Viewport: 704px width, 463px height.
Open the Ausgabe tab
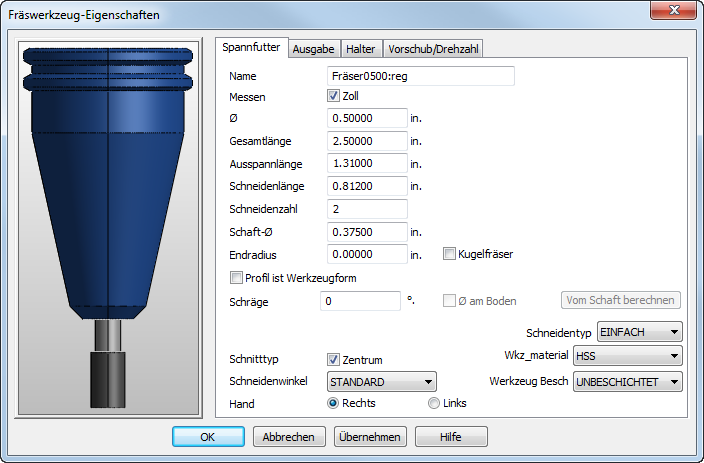pyautogui.click(x=313, y=49)
